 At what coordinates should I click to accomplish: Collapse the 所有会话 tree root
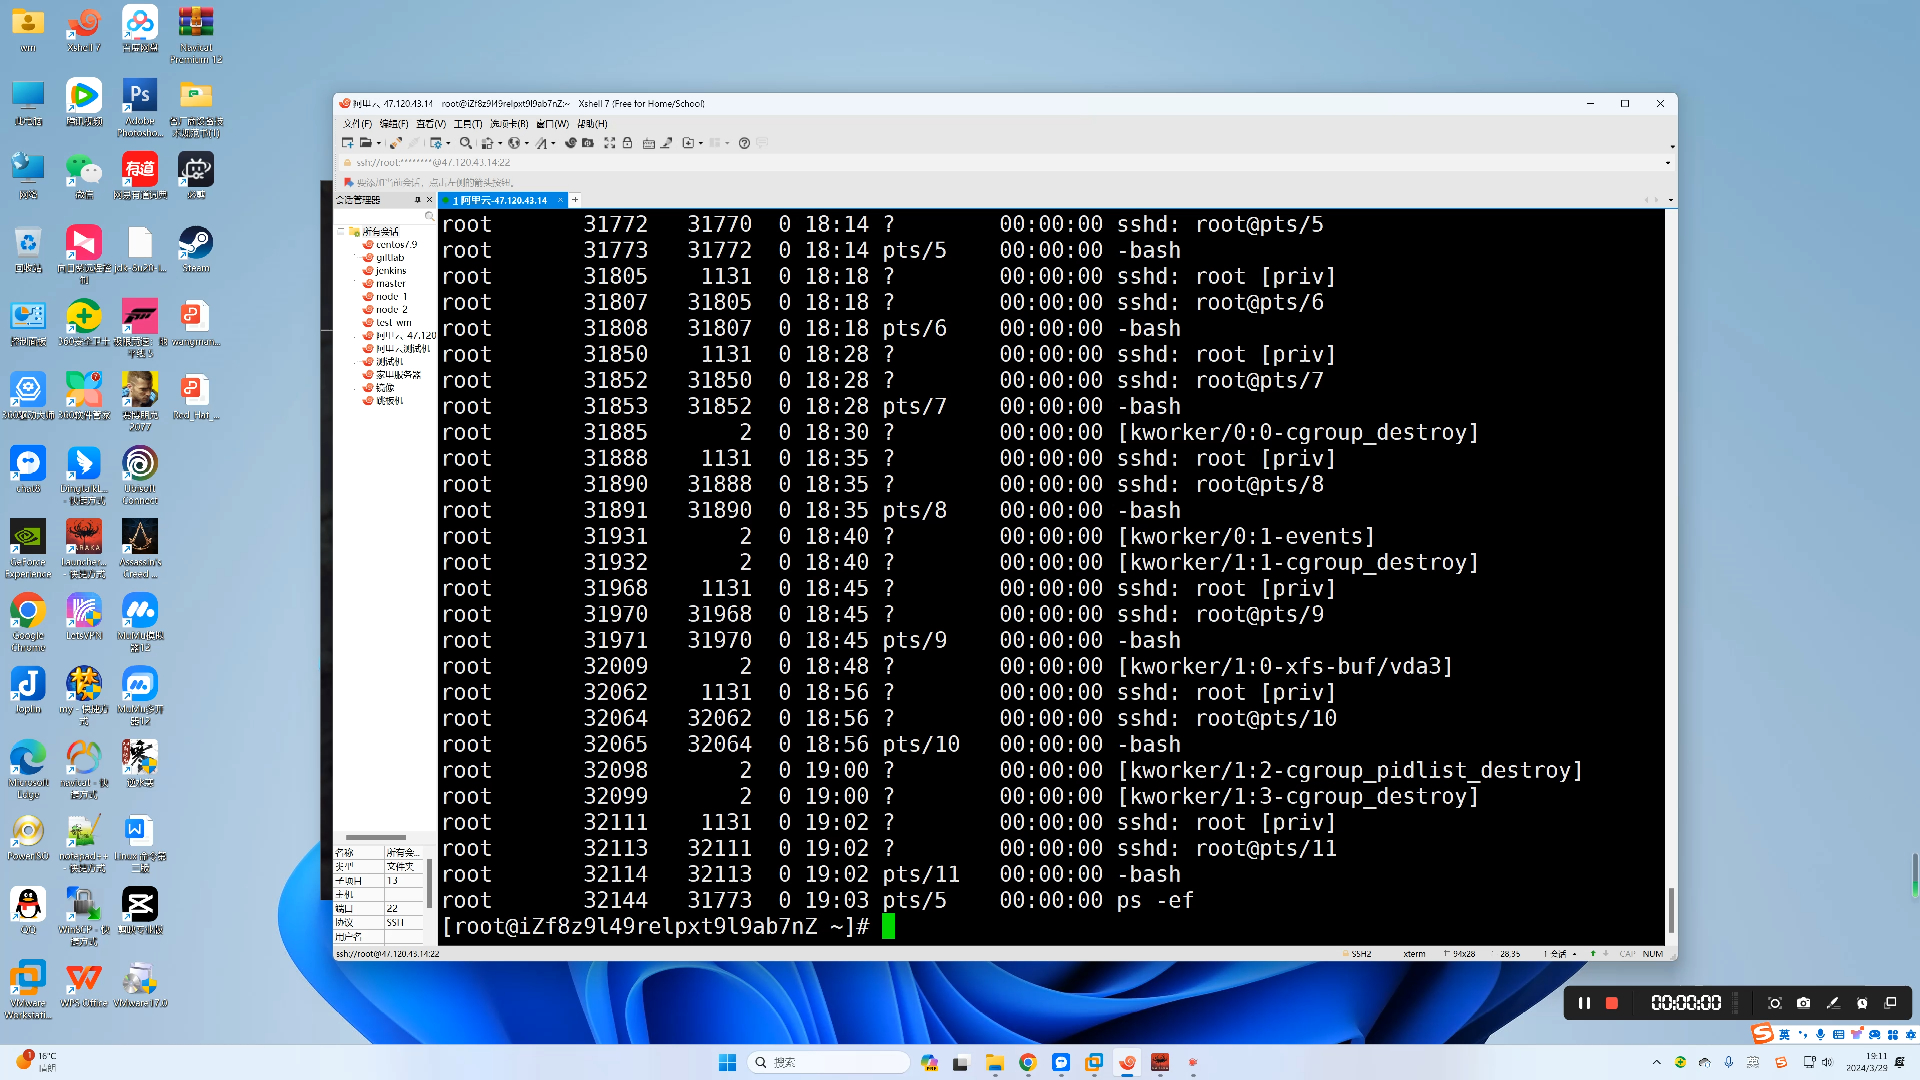(341, 231)
